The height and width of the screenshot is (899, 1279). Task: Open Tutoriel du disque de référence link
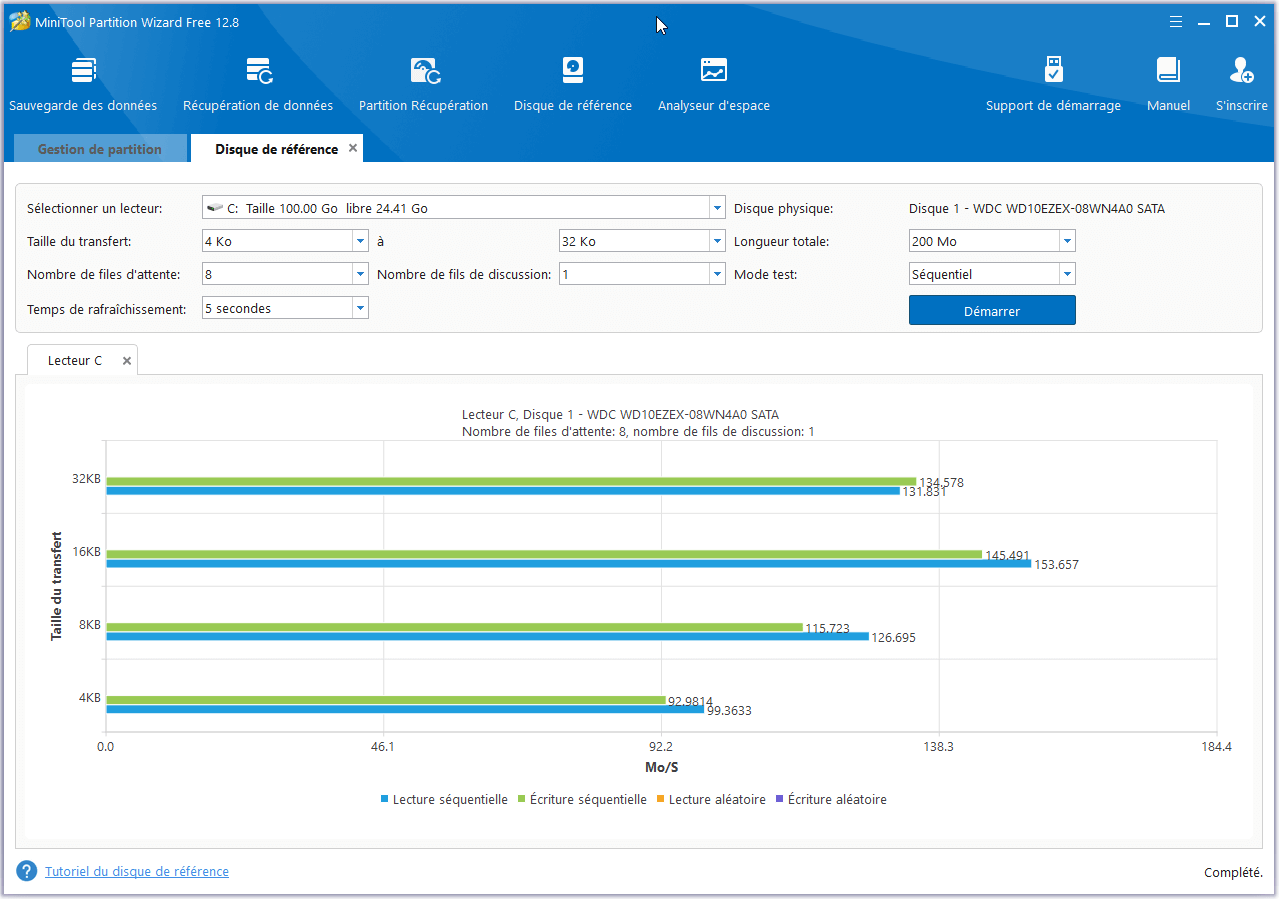point(137,871)
